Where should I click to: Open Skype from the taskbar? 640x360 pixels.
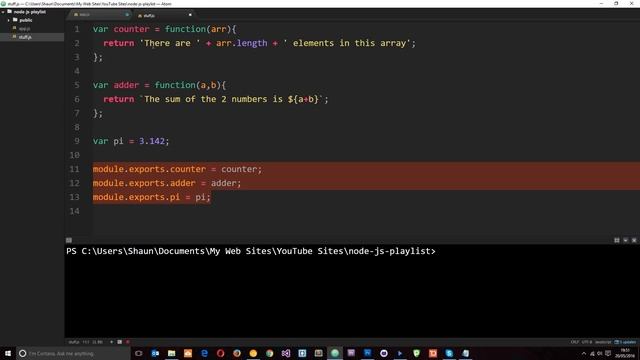point(449,353)
